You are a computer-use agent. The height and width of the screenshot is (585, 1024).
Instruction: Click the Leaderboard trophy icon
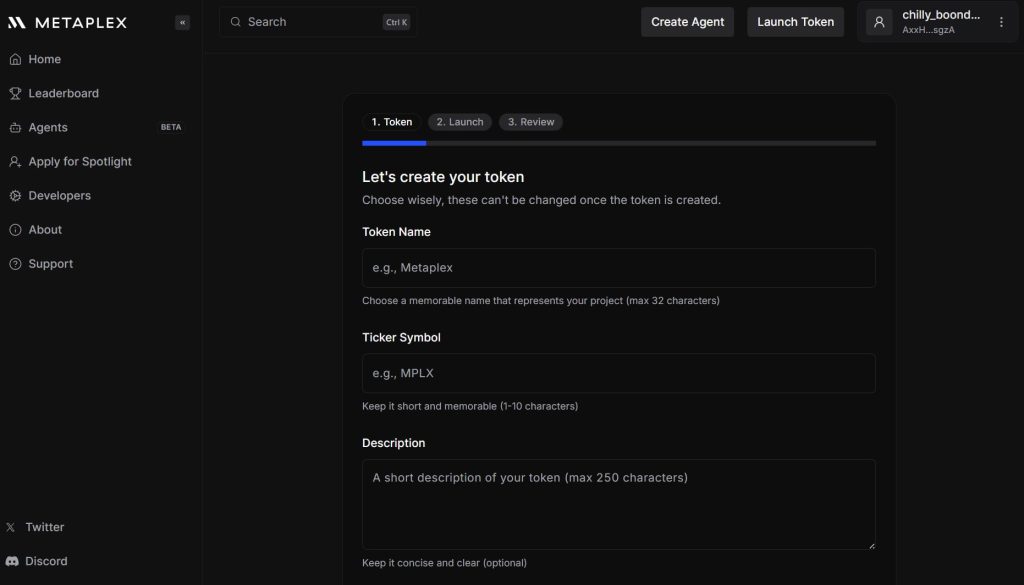15,93
